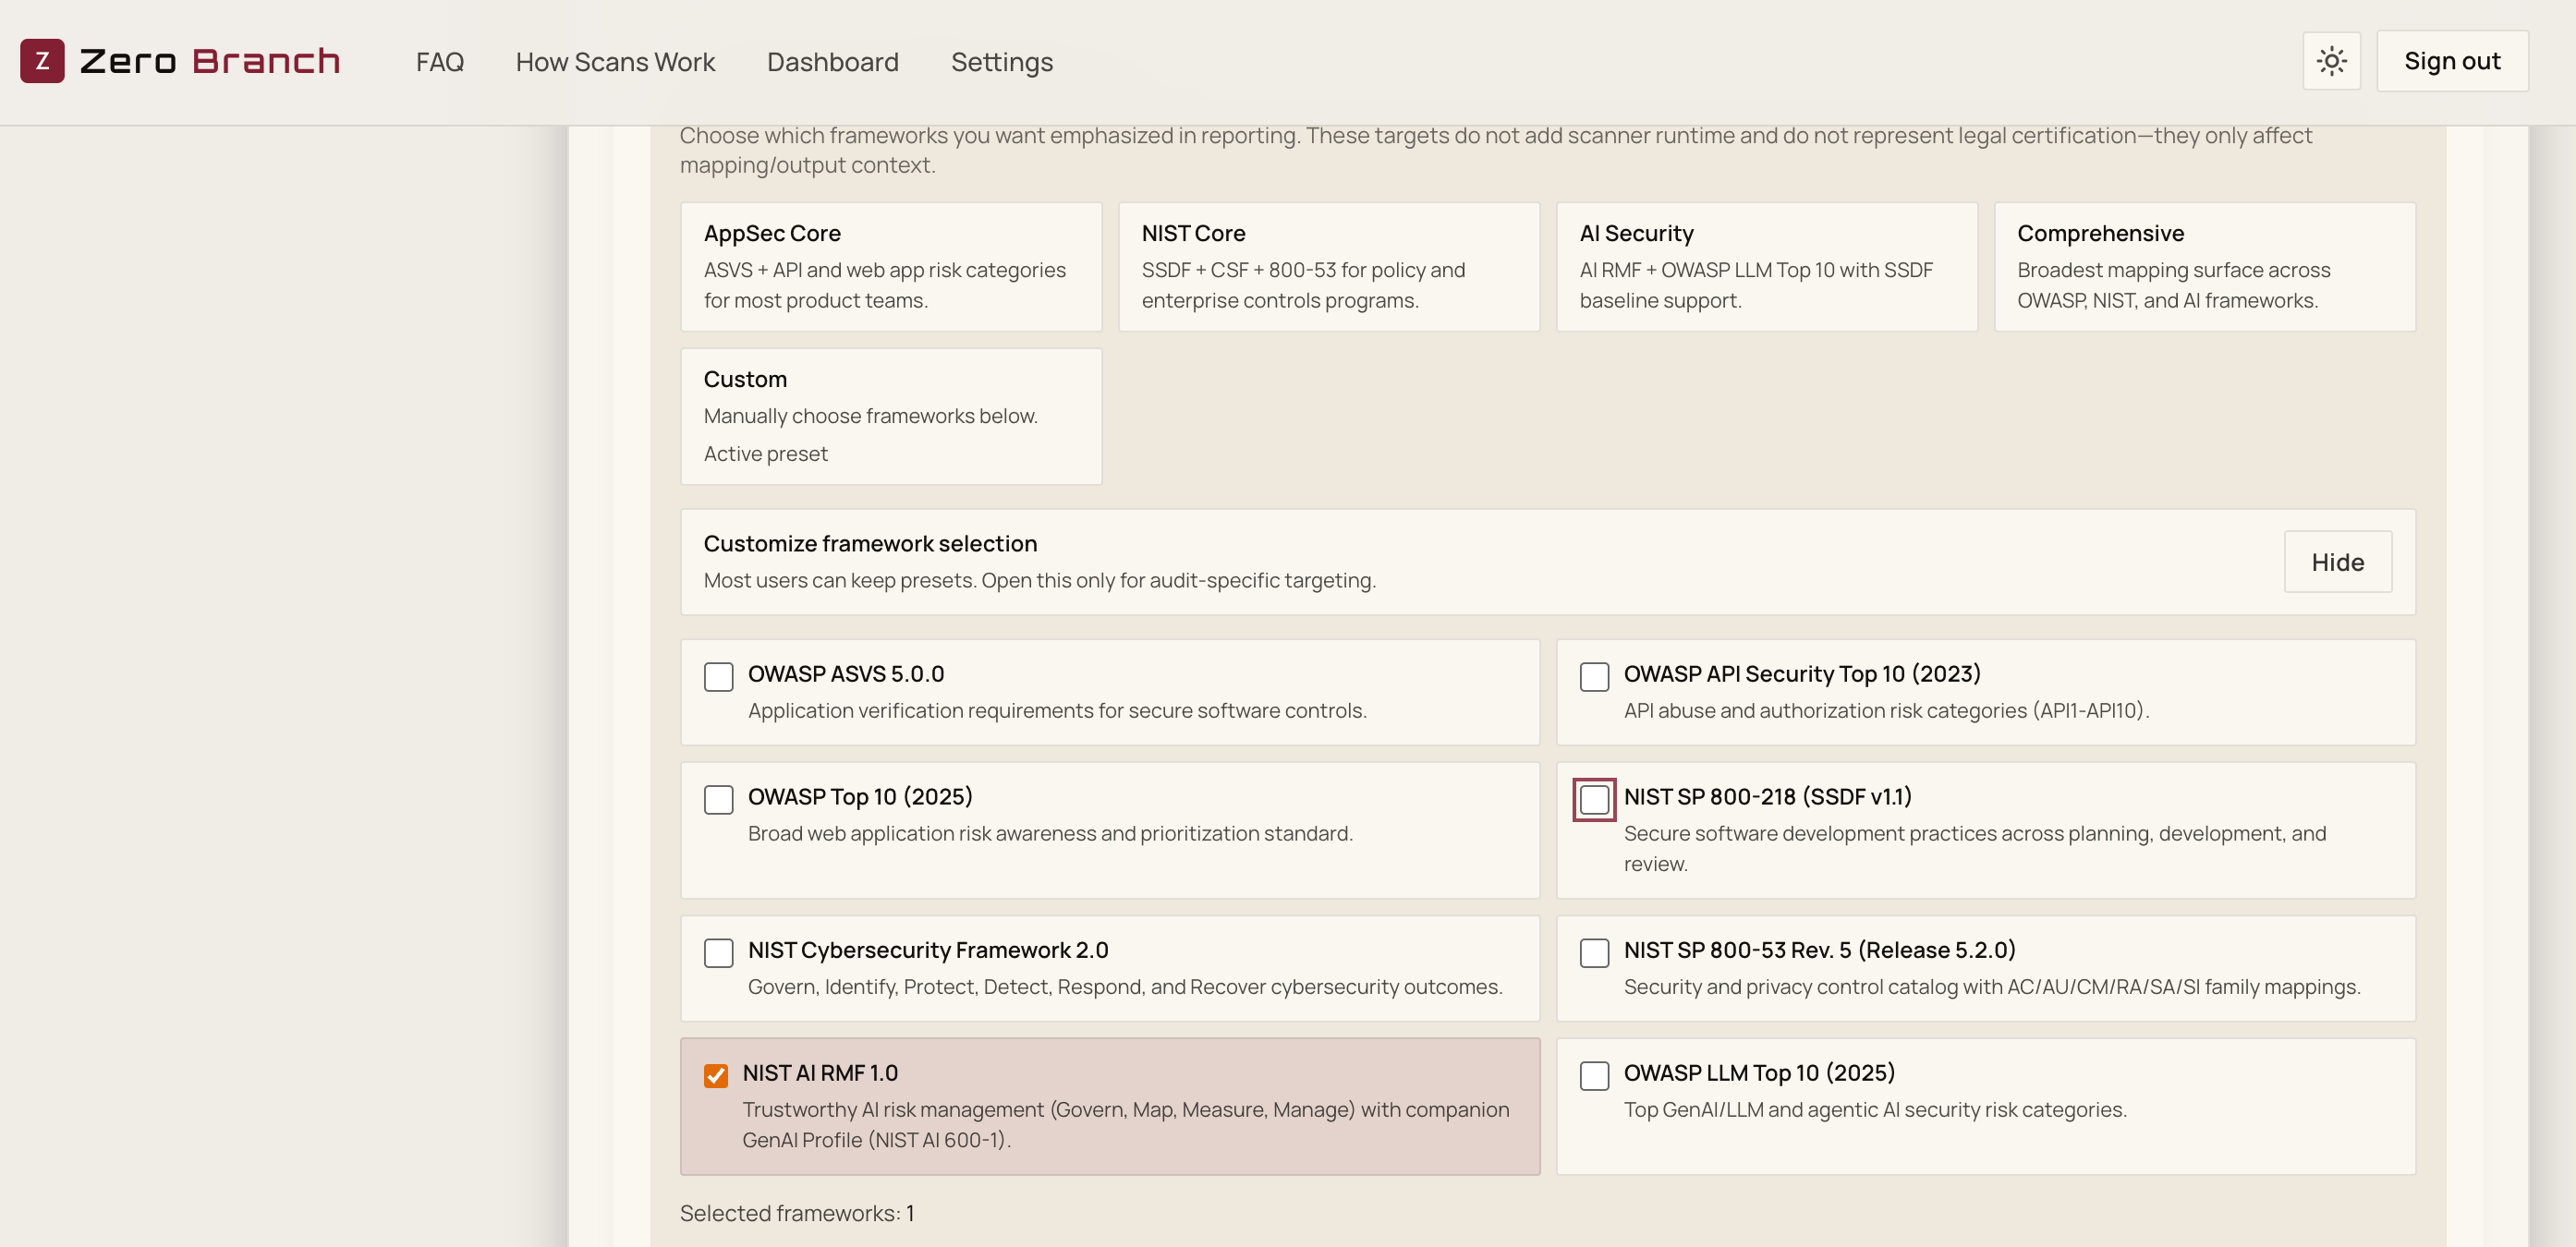
Task: Uncheck the NIST AI RMF 1.0 checkbox
Action: click(716, 1076)
